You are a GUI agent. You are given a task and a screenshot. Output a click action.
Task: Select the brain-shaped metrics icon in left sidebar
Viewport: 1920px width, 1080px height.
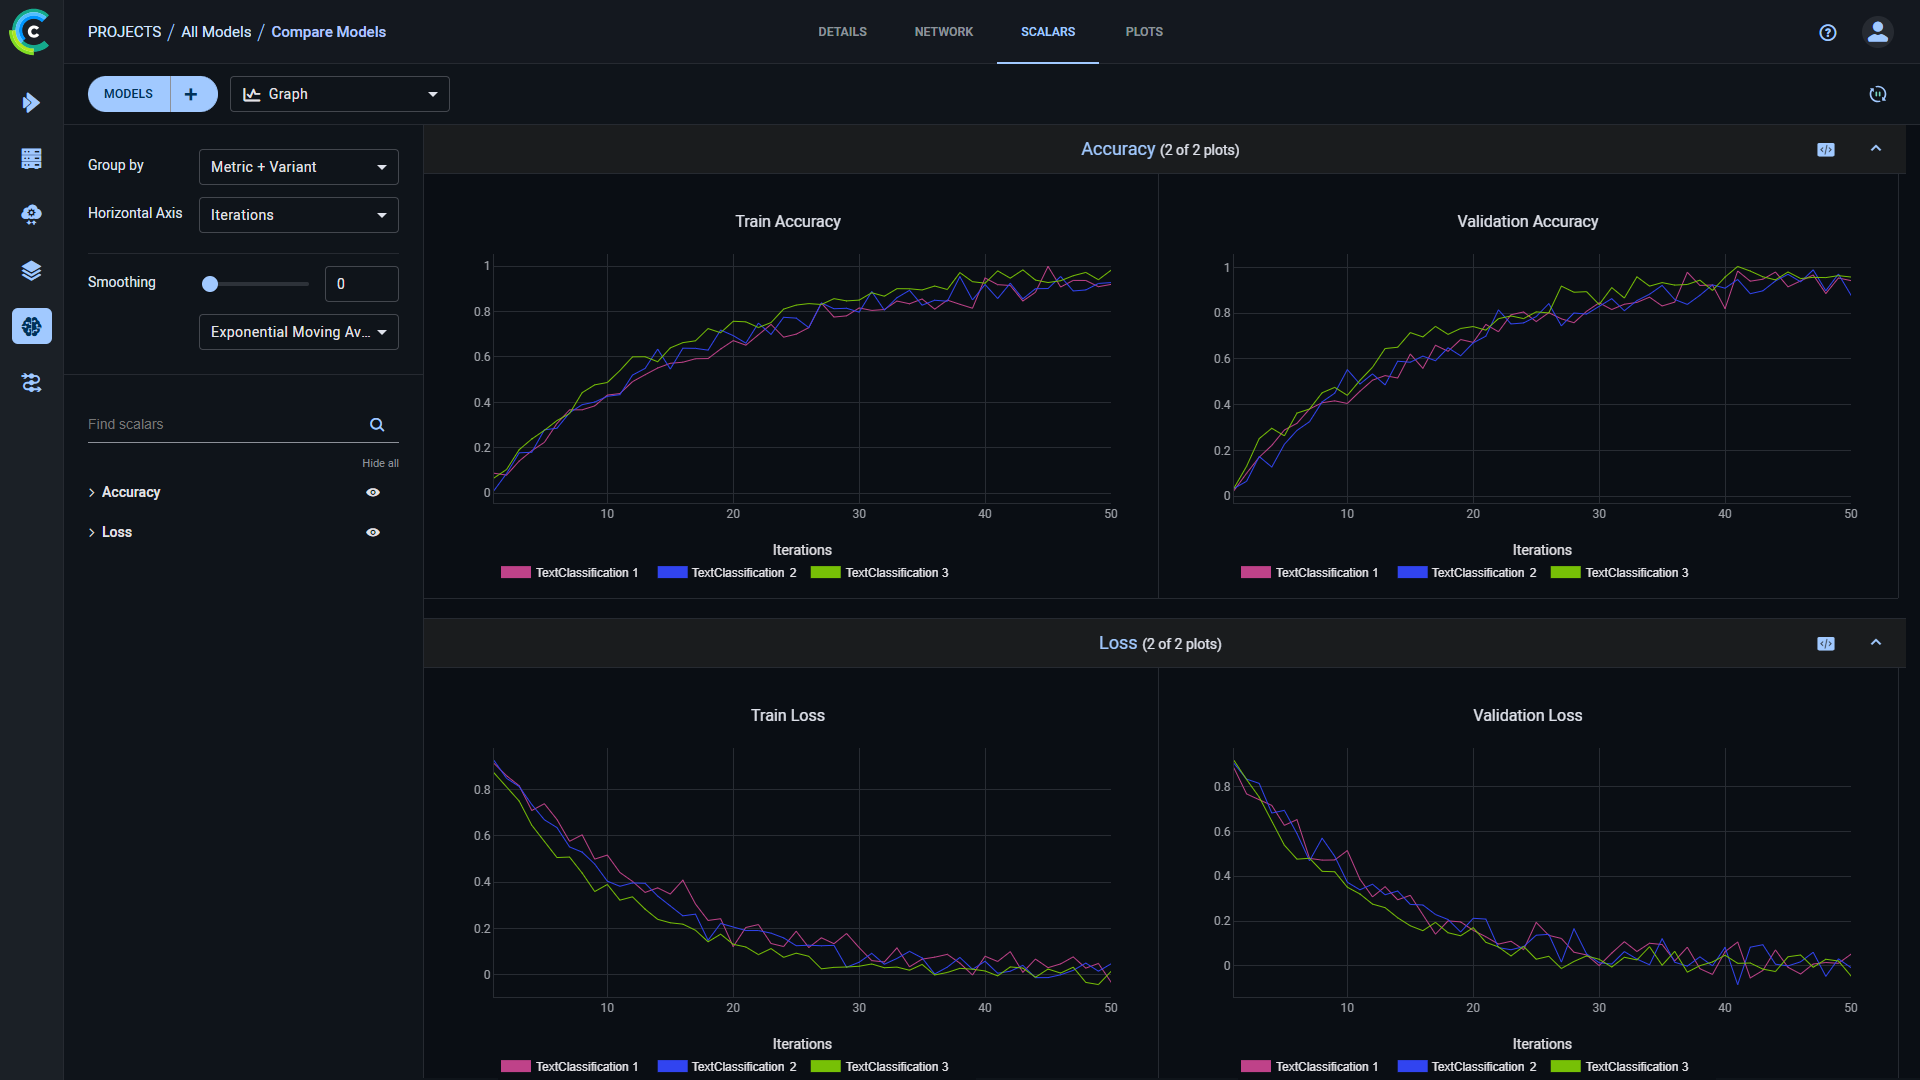pyautogui.click(x=31, y=326)
